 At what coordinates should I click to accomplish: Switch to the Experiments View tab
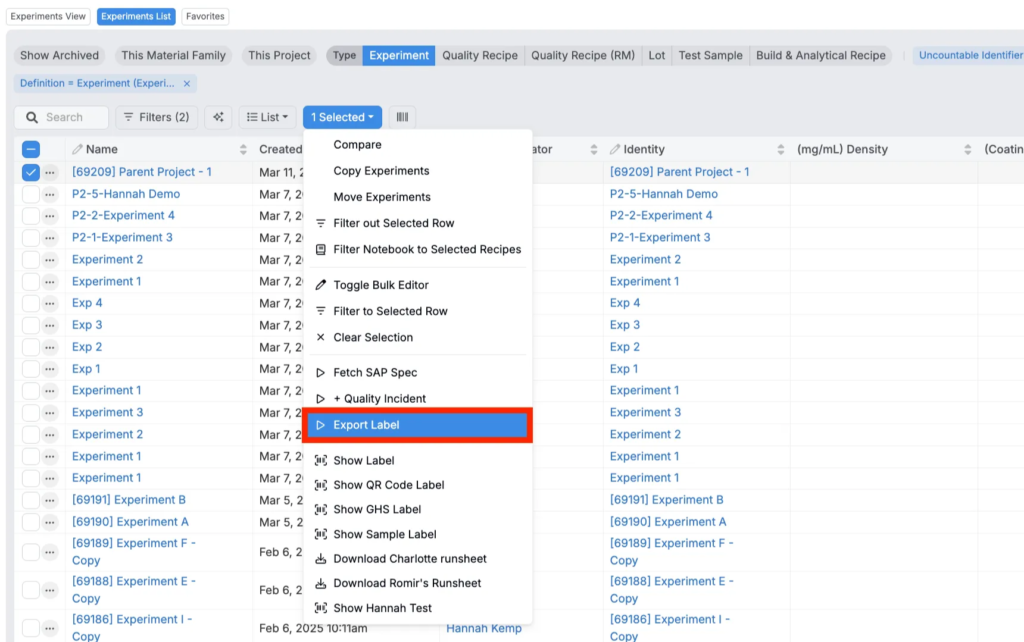(48, 16)
